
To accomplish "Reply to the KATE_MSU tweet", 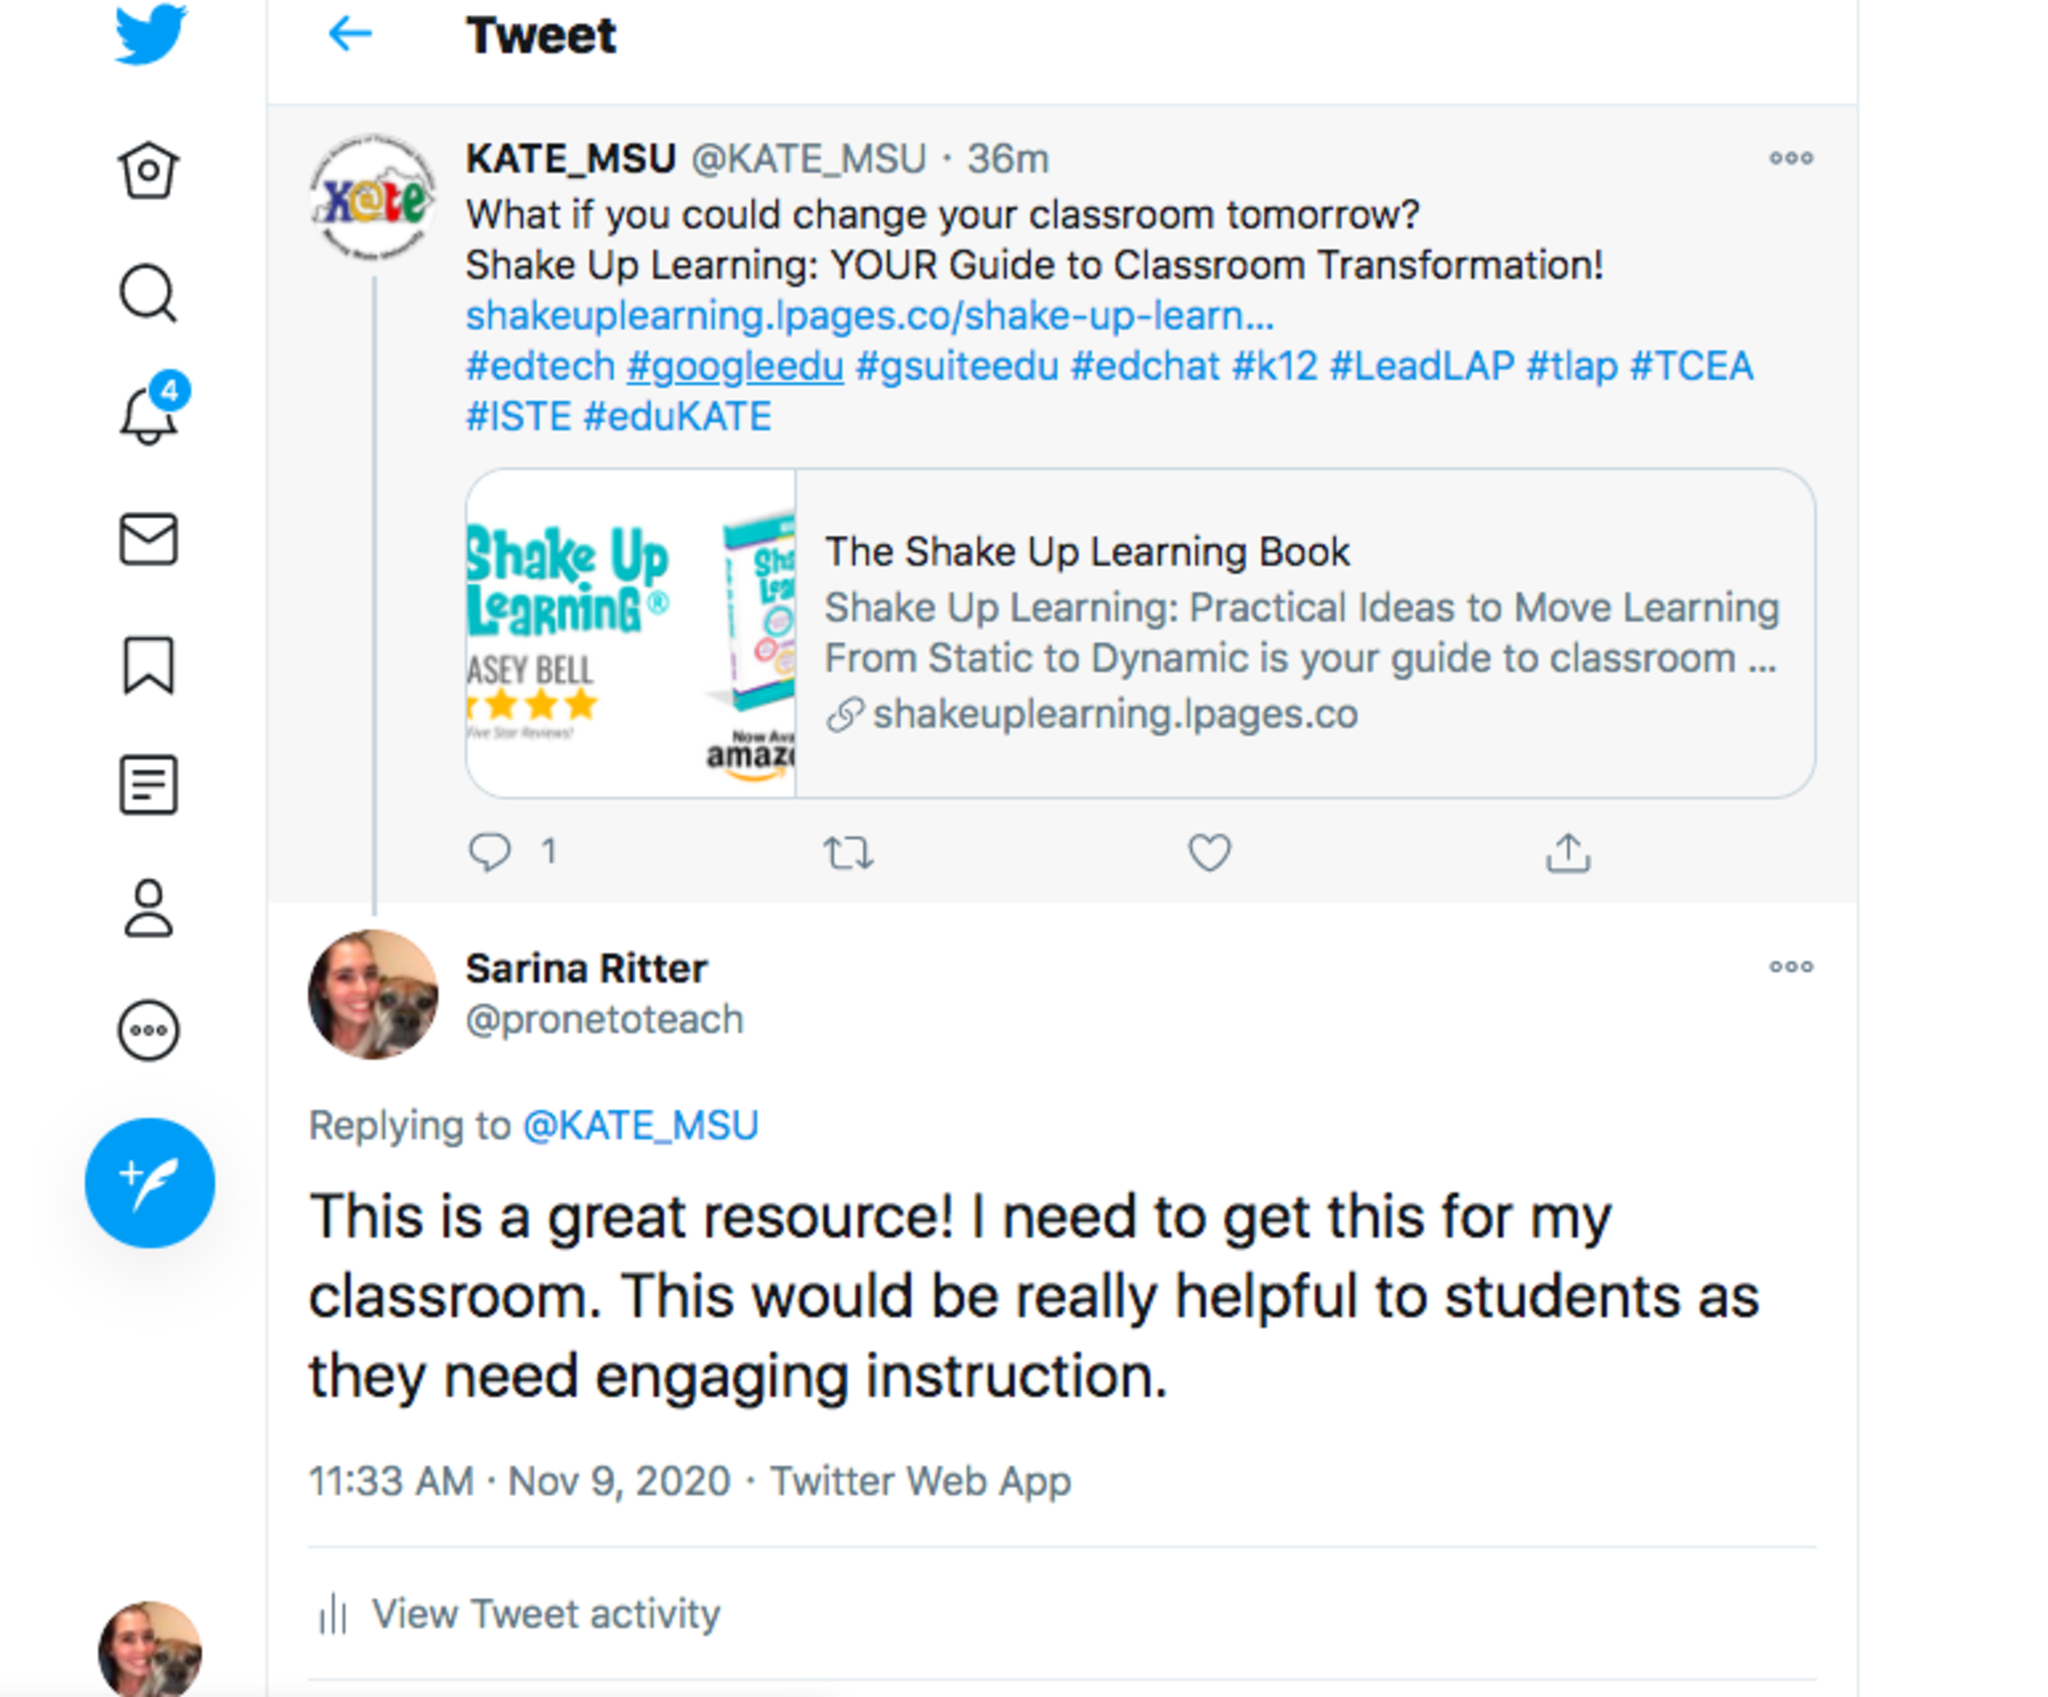I will [x=490, y=853].
